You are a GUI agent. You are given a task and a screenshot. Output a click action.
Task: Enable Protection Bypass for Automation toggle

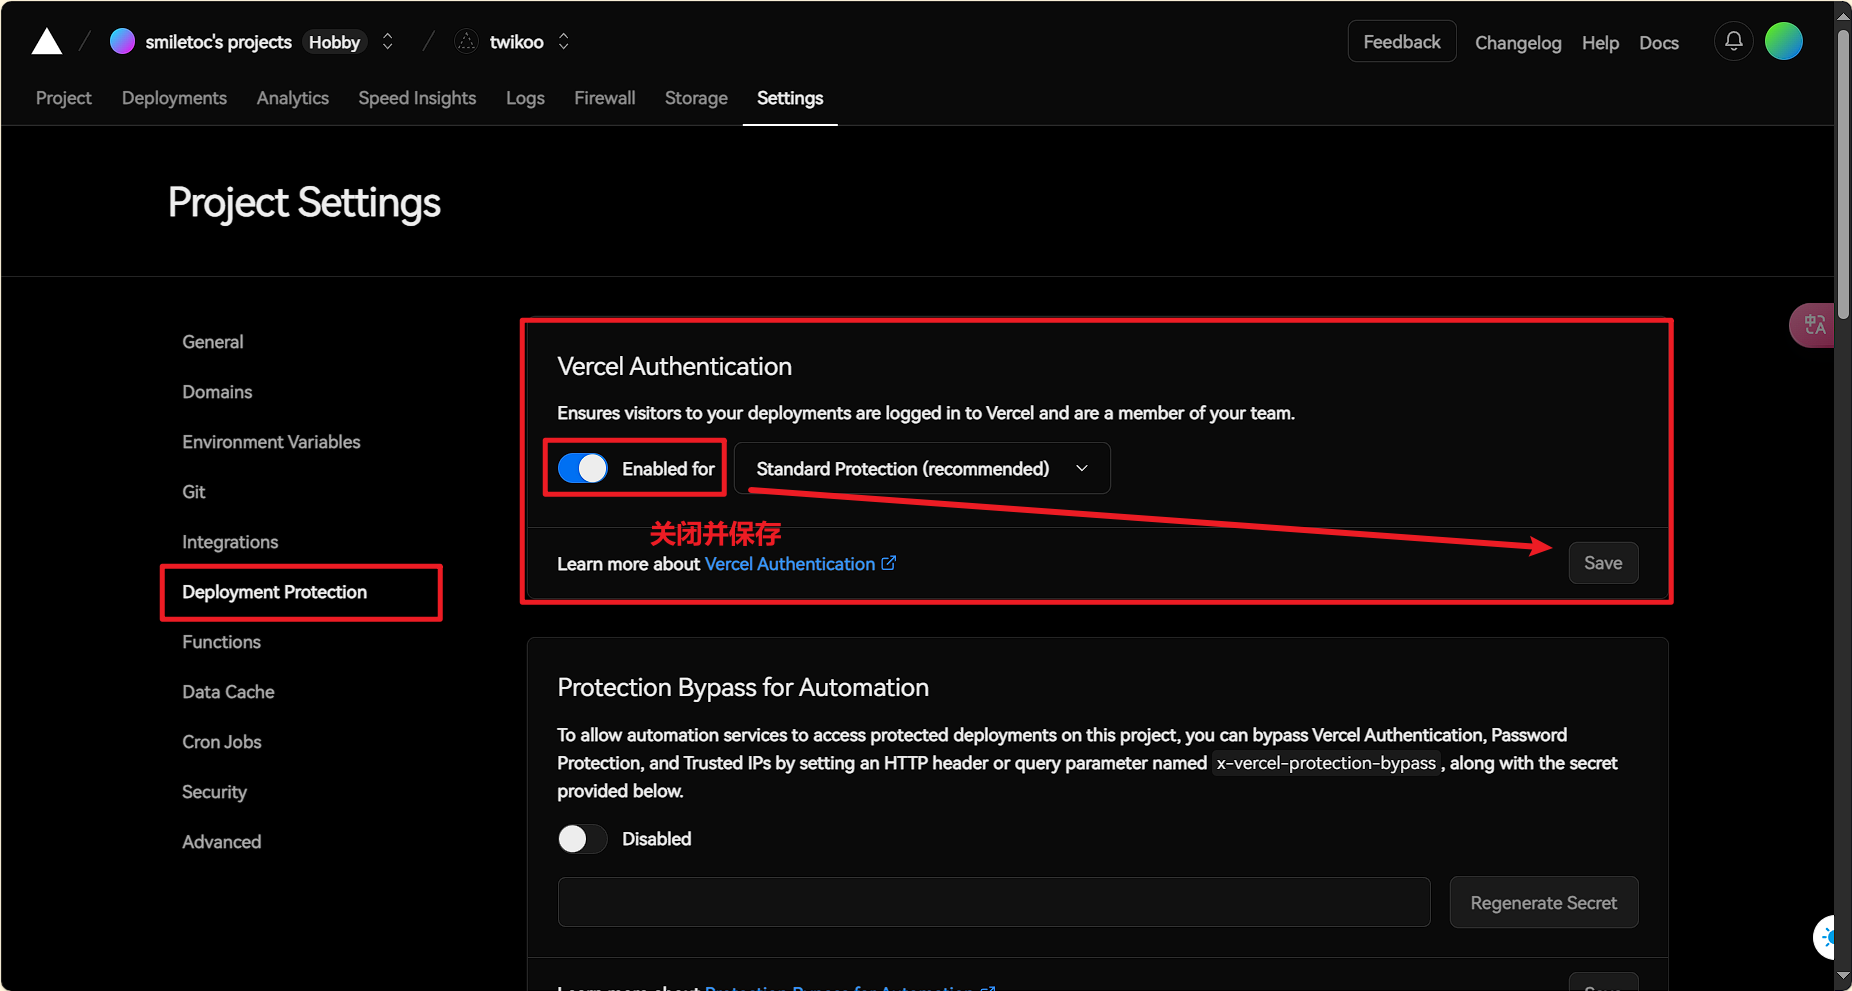click(x=582, y=838)
